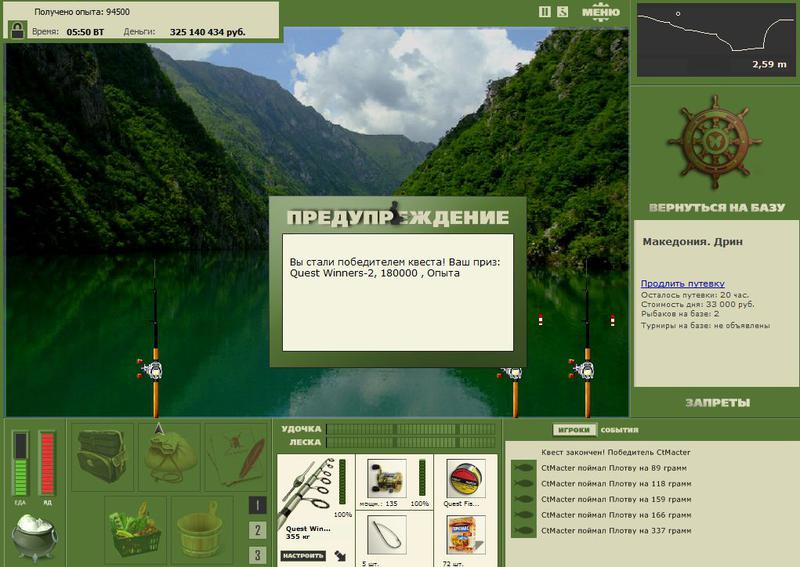
Task: Click the fish icon beside Плотву на 89 грамм
Action: pyautogui.click(x=523, y=467)
